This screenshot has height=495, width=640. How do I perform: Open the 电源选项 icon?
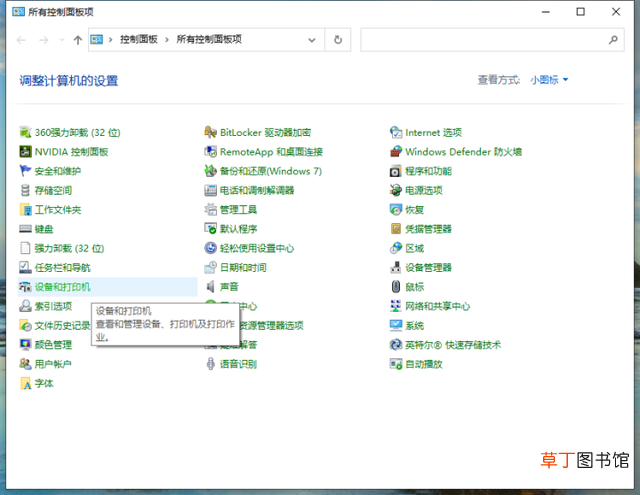(x=396, y=190)
